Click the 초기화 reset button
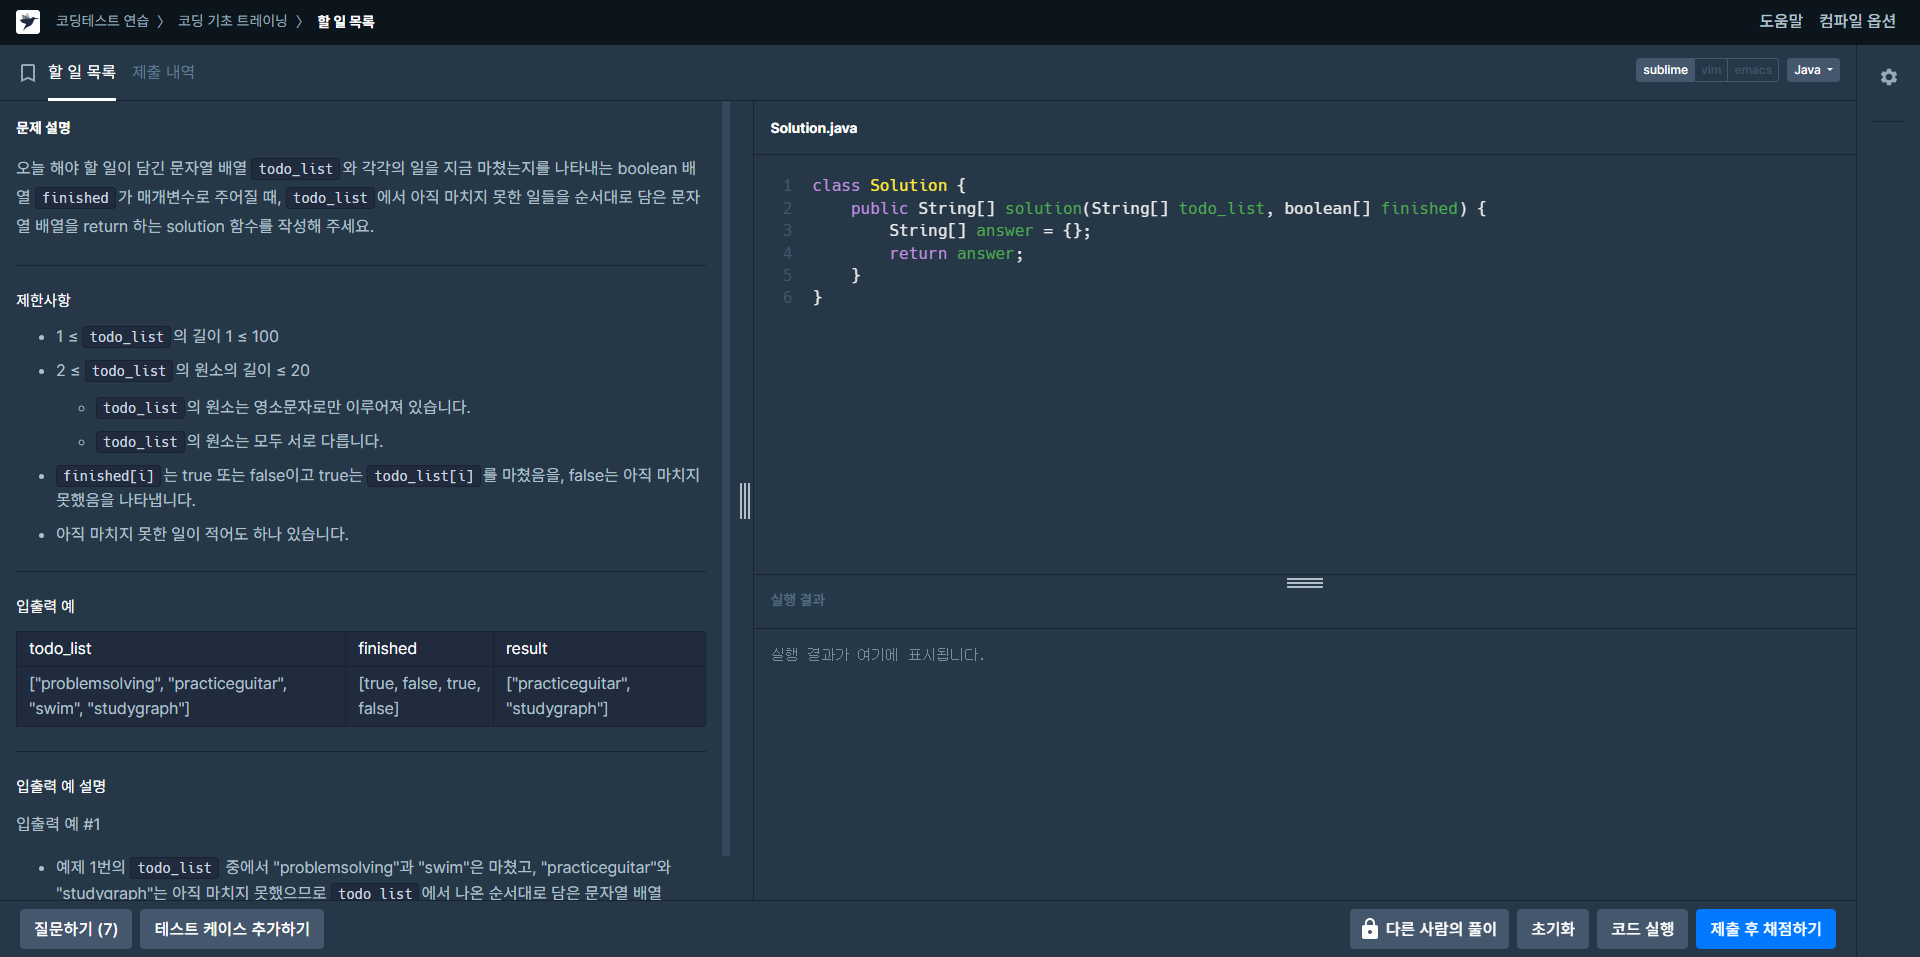Viewport: 1920px width, 957px height. [1553, 929]
